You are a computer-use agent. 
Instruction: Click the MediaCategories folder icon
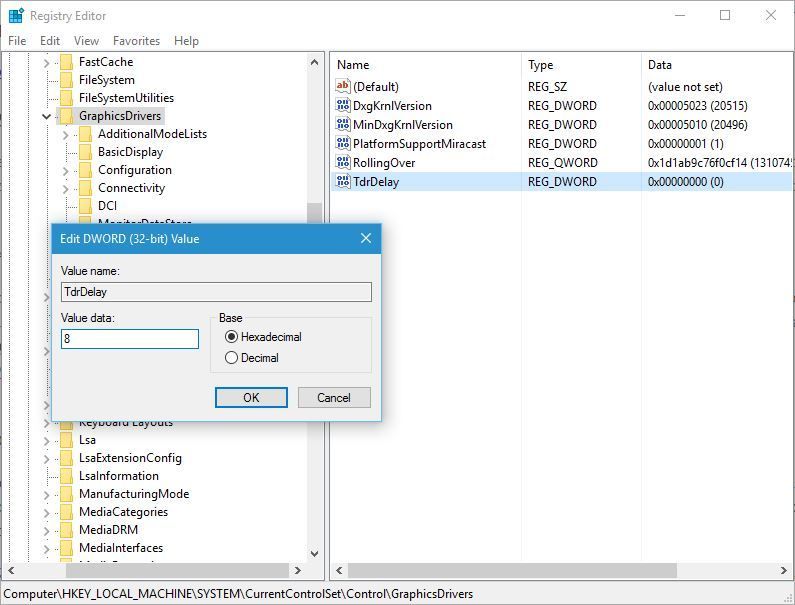tap(66, 512)
